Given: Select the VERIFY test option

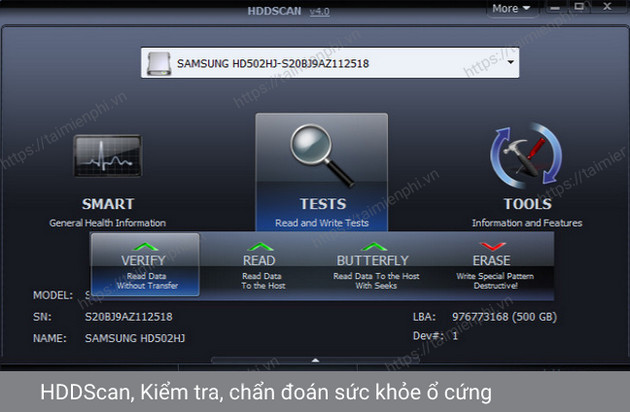Looking at the screenshot, I should click(145, 265).
